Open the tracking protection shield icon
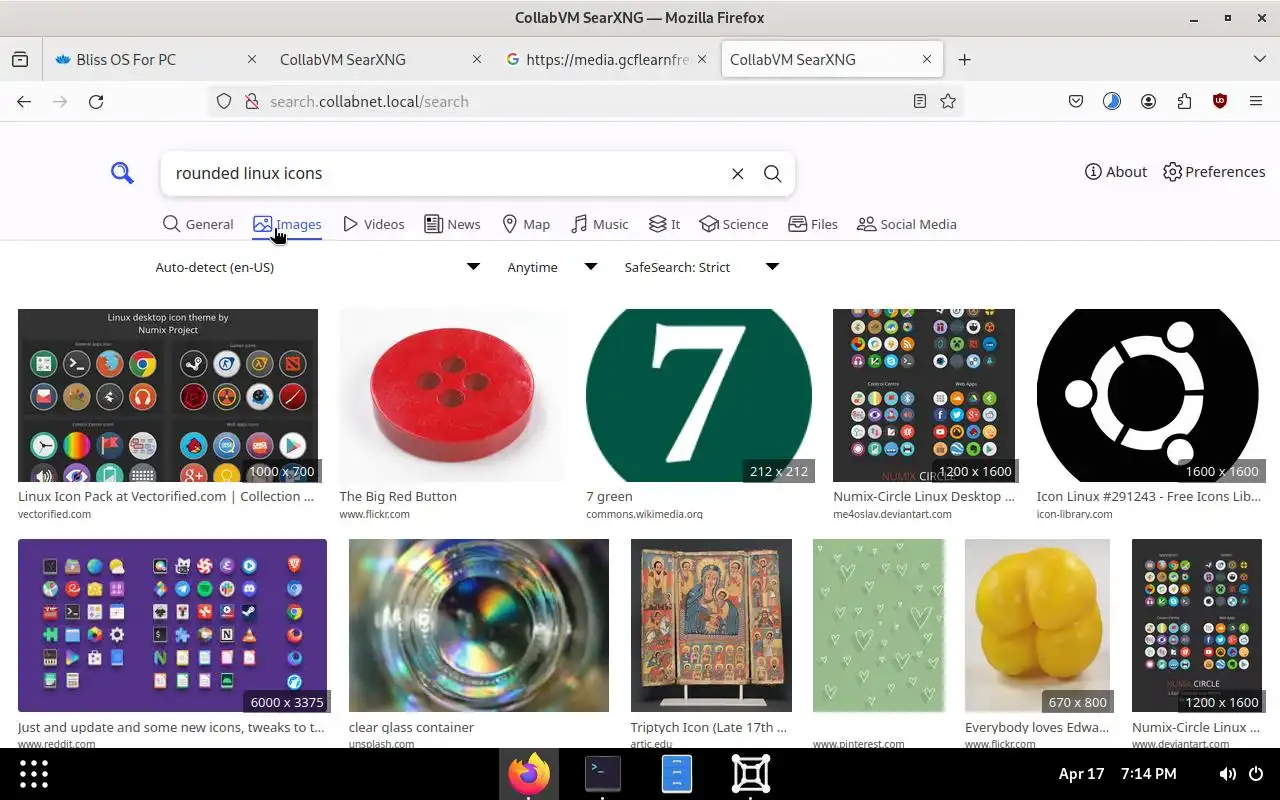1280x800 pixels. pyautogui.click(x=224, y=101)
